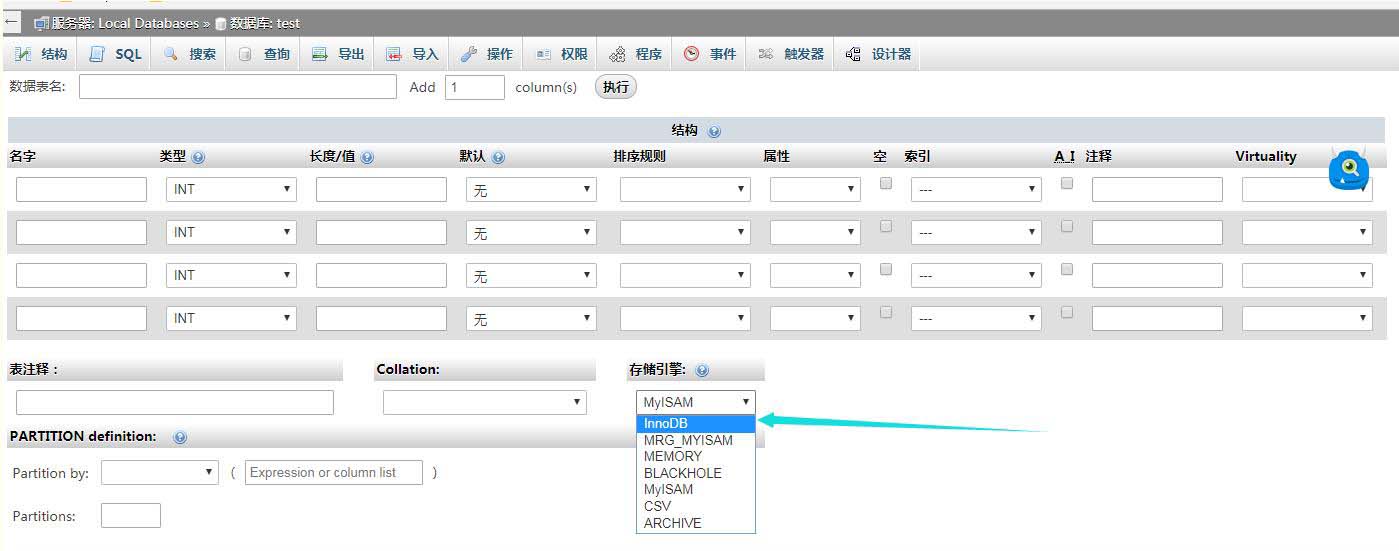Click the blue monster mascot icon
This screenshot has height=551, width=1399.
click(1348, 170)
